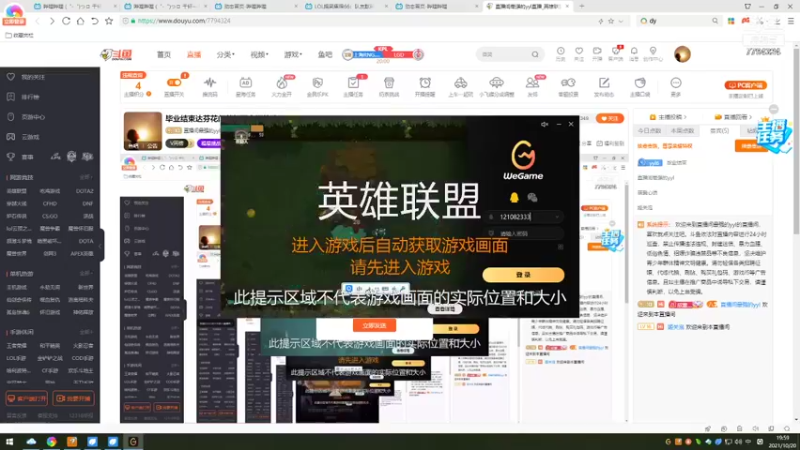This screenshot has width=800, height=450.
Task: Click the 主播任务 floating badge
Action: click(x=774, y=135)
